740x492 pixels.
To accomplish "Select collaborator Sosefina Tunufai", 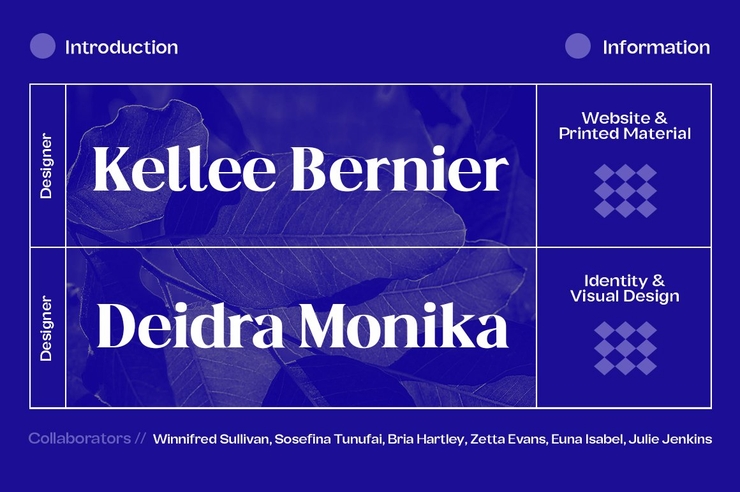I will (328, 439).
